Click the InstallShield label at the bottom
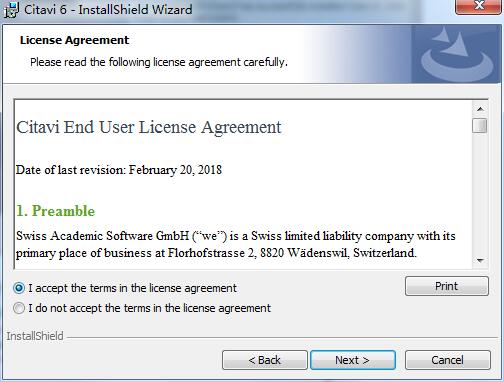504x382 pixels. click(35, 336)
